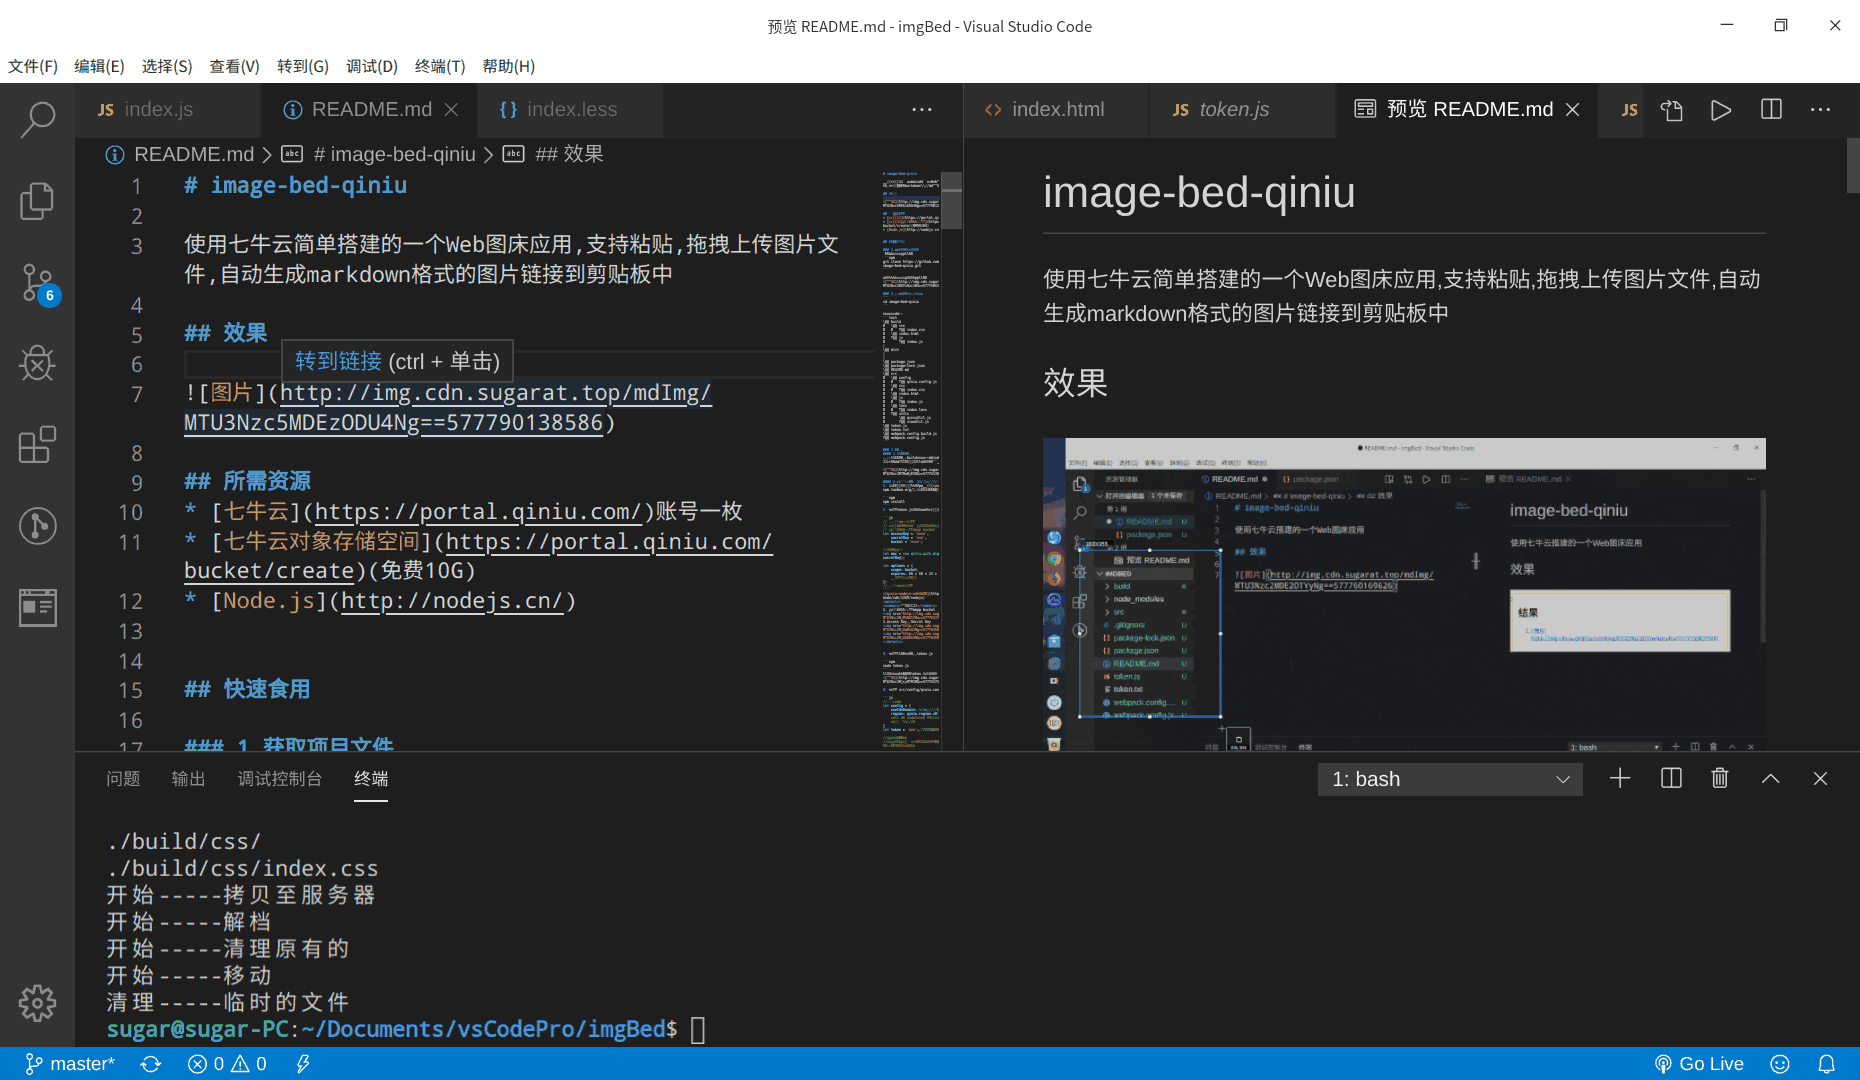This screenshot has height=1080, width=1860.
Task: Switch to the index.js tab
Action: click(168, 110)
